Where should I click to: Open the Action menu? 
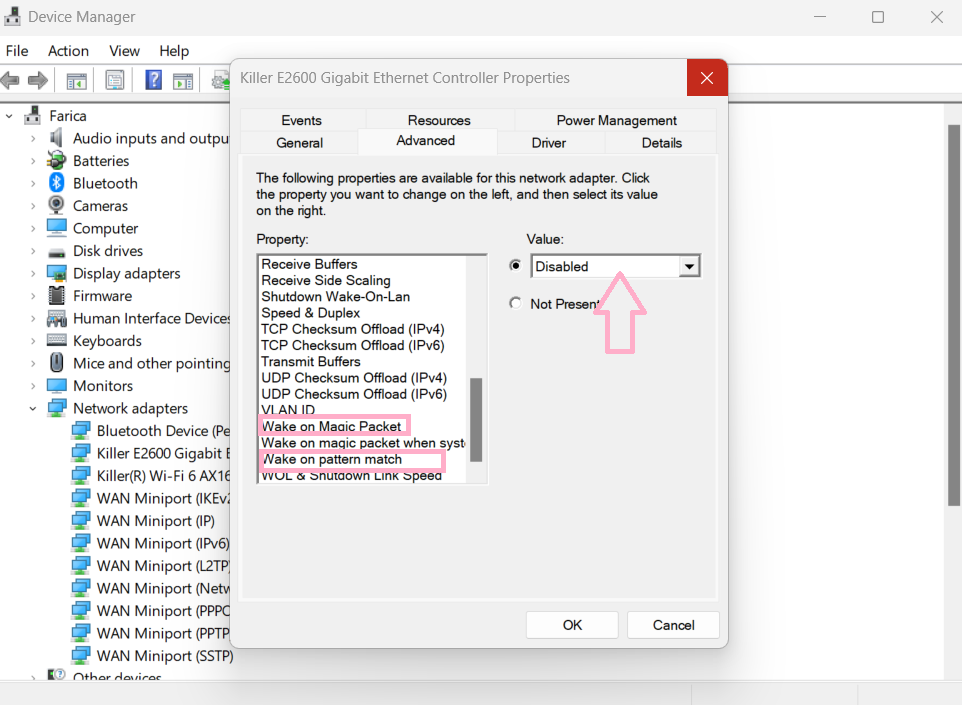pyautogui.click(x=68, y=51)
